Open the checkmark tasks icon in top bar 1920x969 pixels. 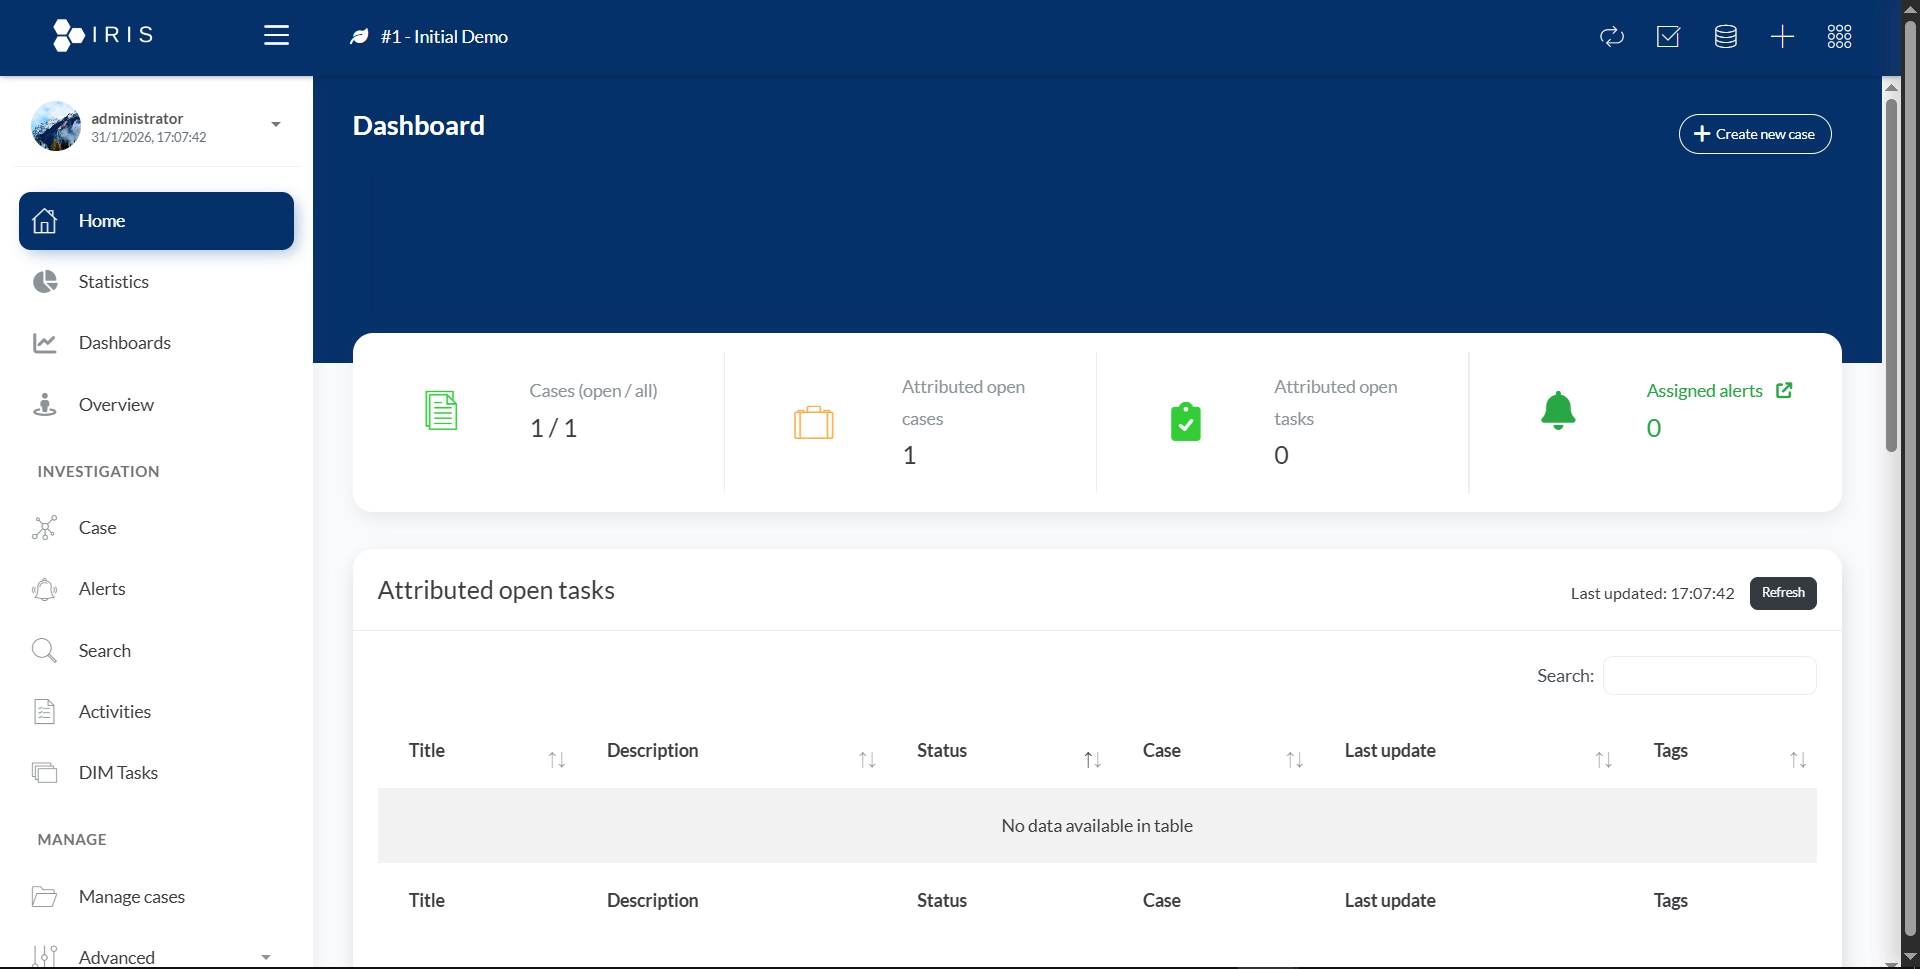tap(1668, 37)
